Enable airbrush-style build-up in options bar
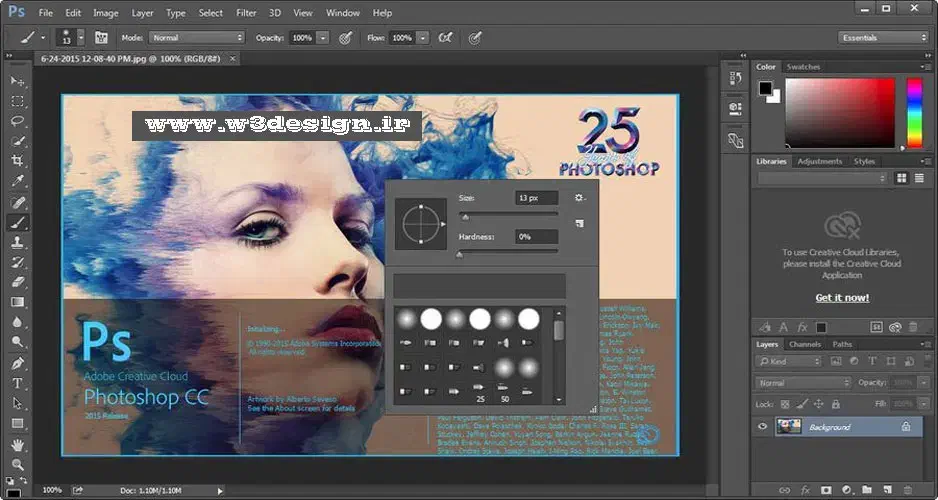The height and width of the screenshot is (500, 938). pyautogui.click(x=445, y=37)
